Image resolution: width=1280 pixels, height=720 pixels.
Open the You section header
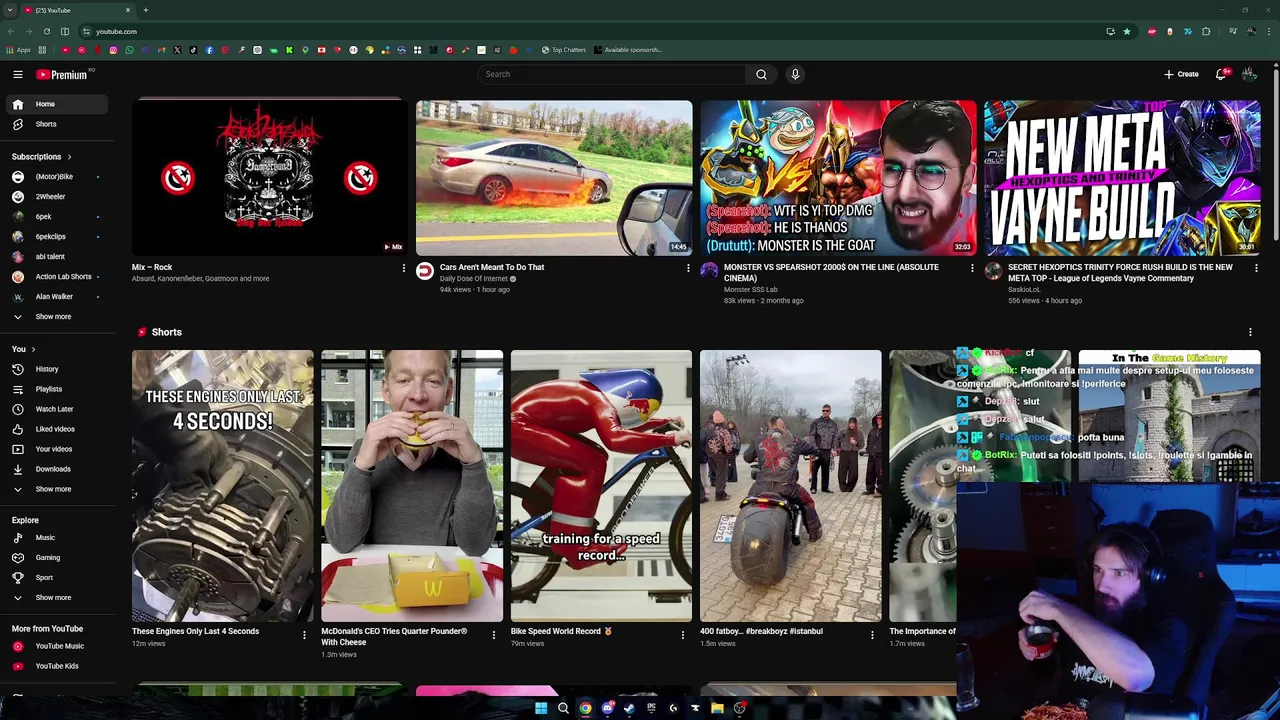pyautogui.click(x=23, y=349)
